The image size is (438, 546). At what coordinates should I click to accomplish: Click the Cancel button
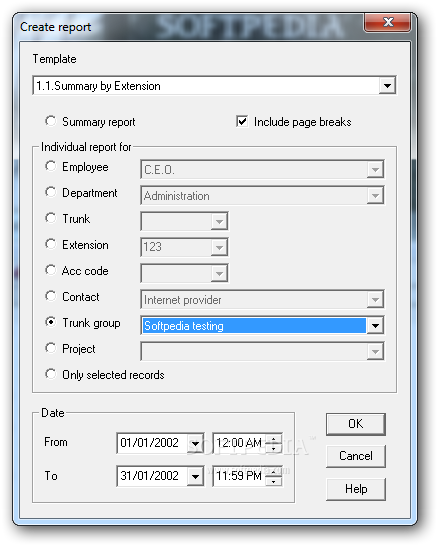(355, 456)
